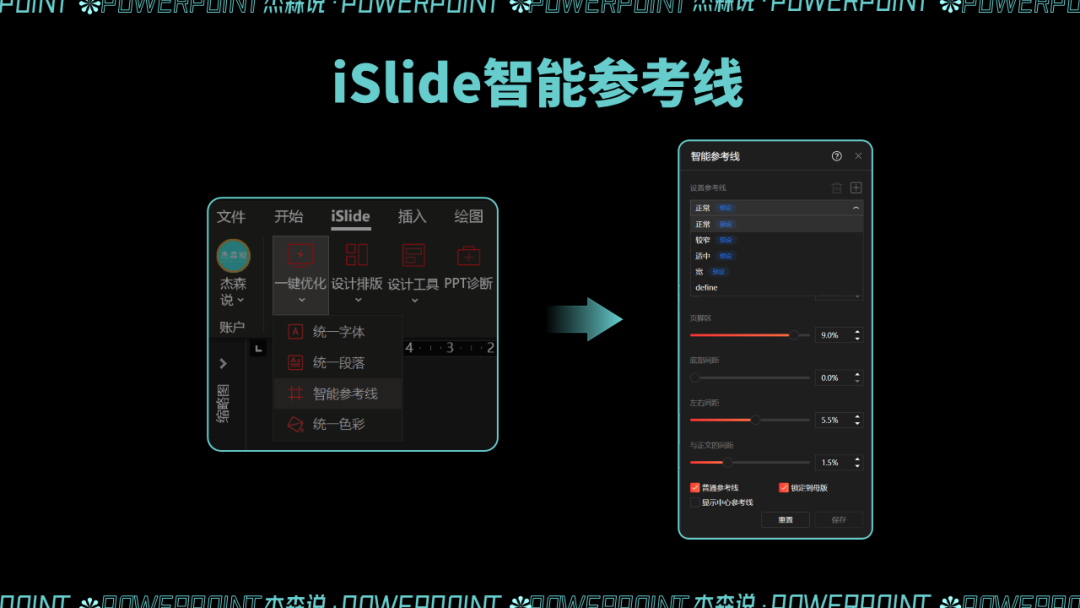The width and height of the screenshot is (1080, 608).
Task: Click the trash icon to delete guide preset
Action: [x=836, y=187]
